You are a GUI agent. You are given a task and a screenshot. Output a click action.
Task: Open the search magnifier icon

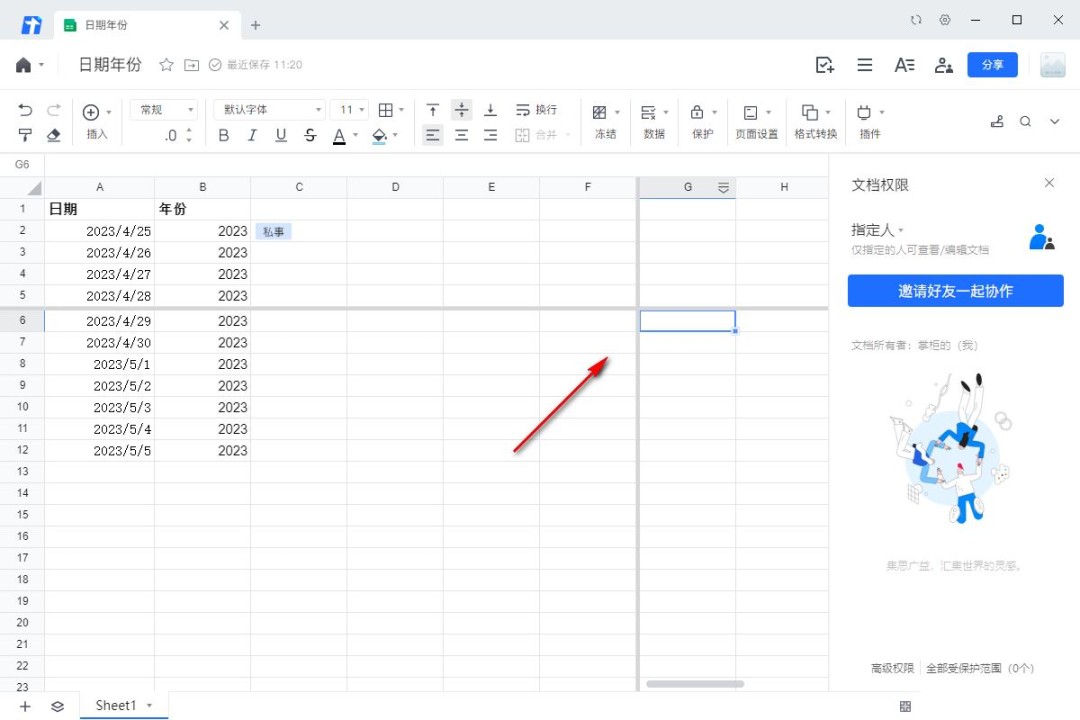click(x=1025, y=121)
